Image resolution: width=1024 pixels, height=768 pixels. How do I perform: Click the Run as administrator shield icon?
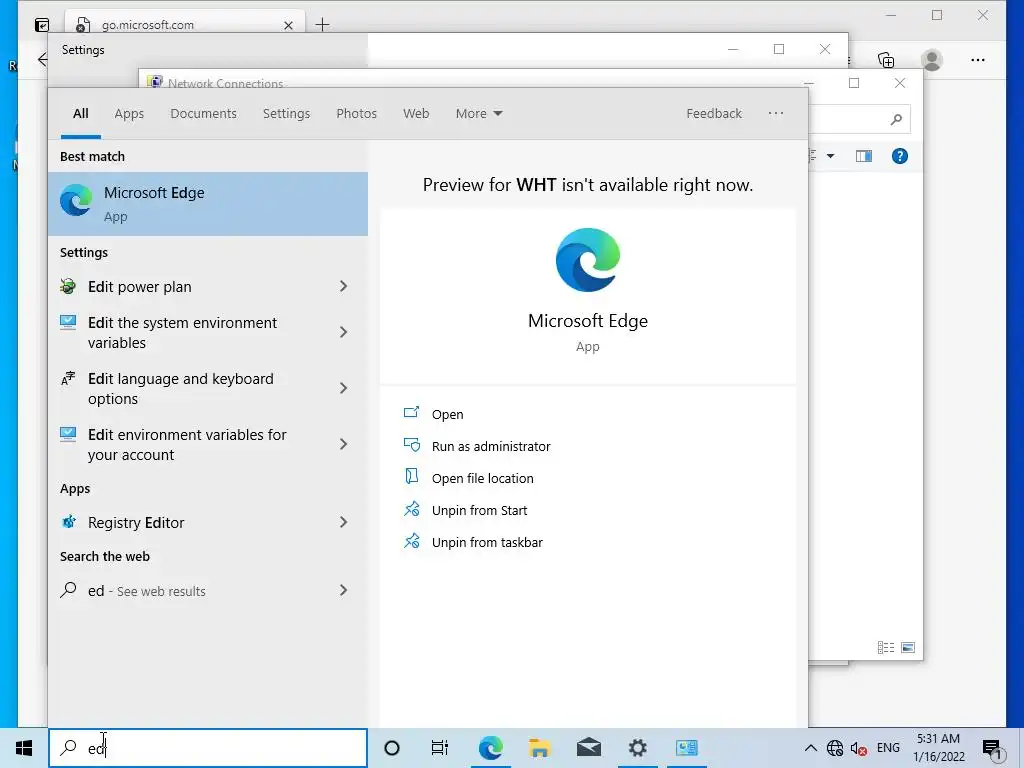click(411, 445)
